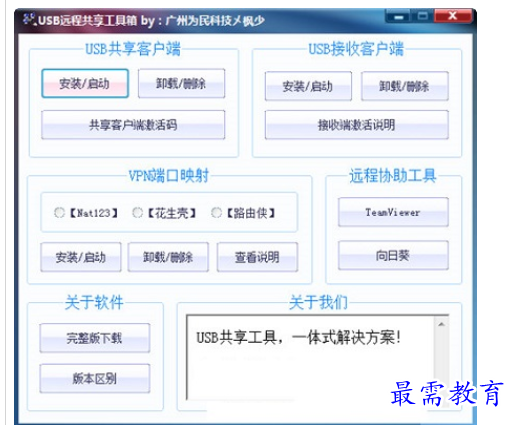The image size is (512, 425).
Task: Minimize the USB远程共享工具箱 window
Action: click(399, 16)
